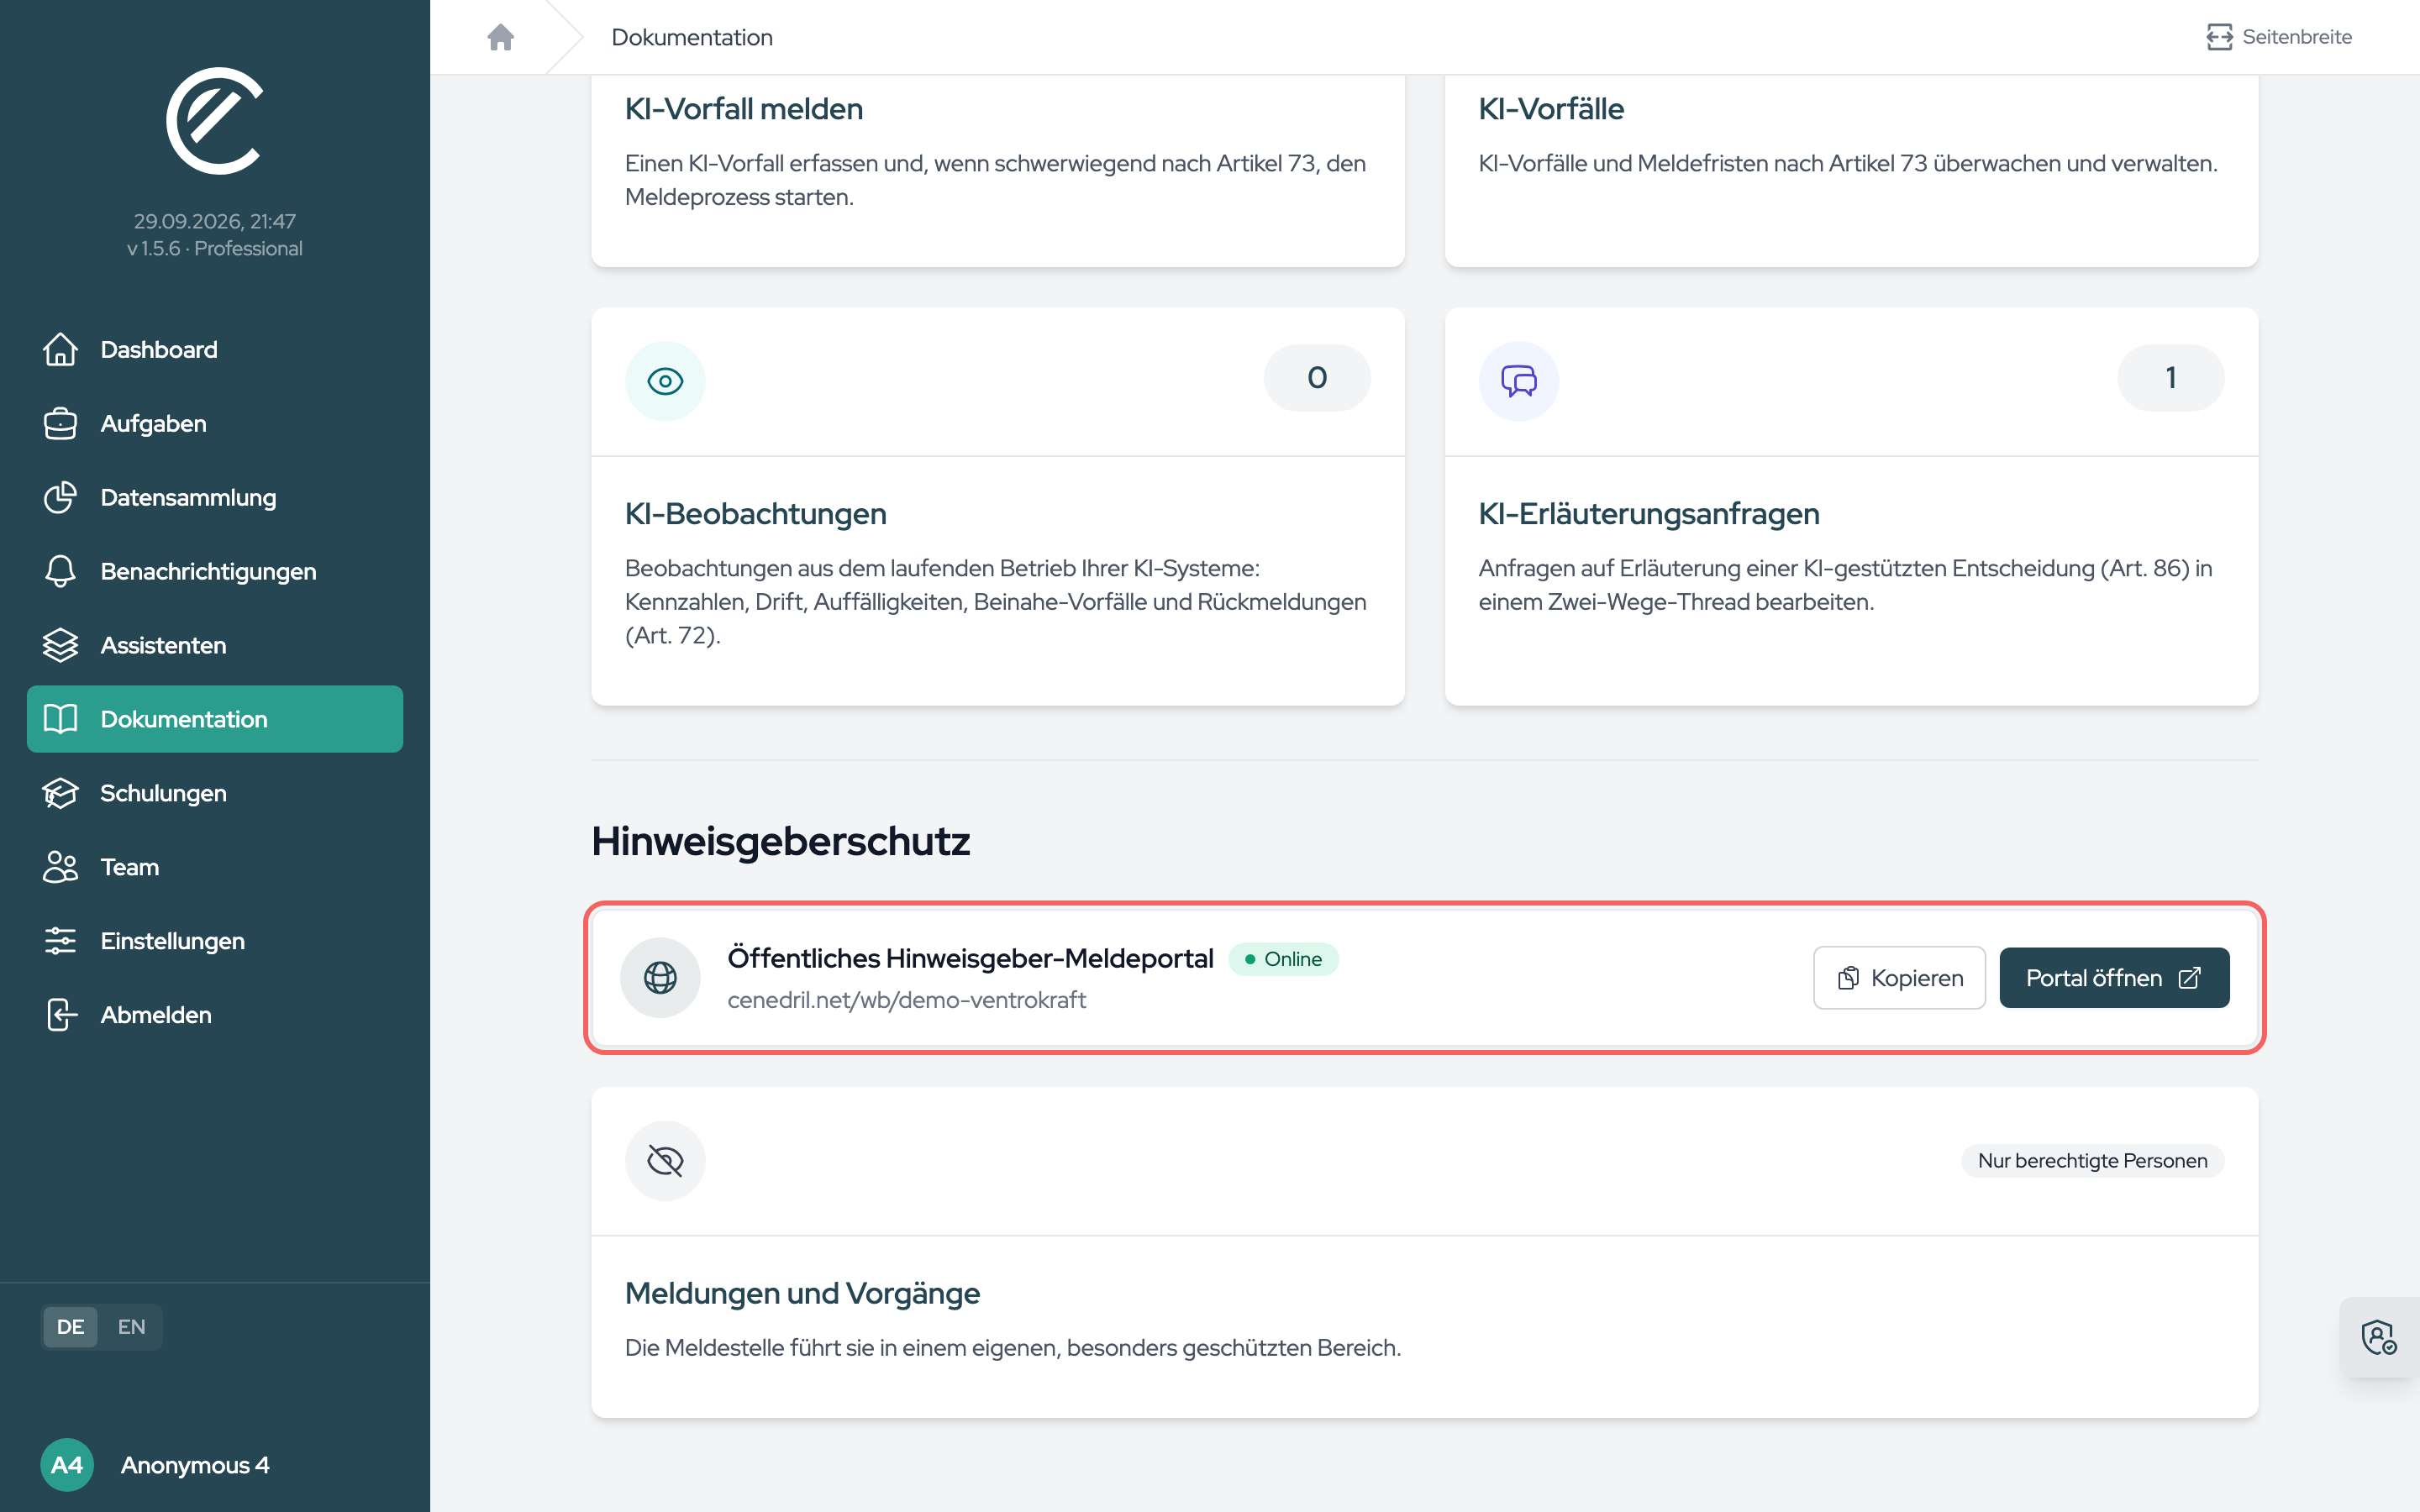Open the KI-Vorfälle card
2420x1512 pixels.
[x=1851, y=170]
